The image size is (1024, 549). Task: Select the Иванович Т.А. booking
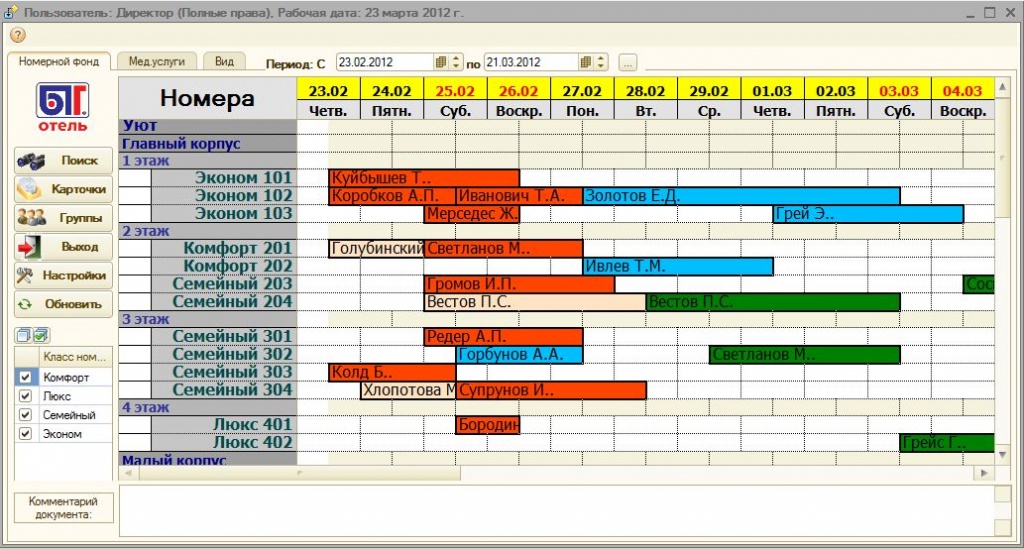[519, 196]
